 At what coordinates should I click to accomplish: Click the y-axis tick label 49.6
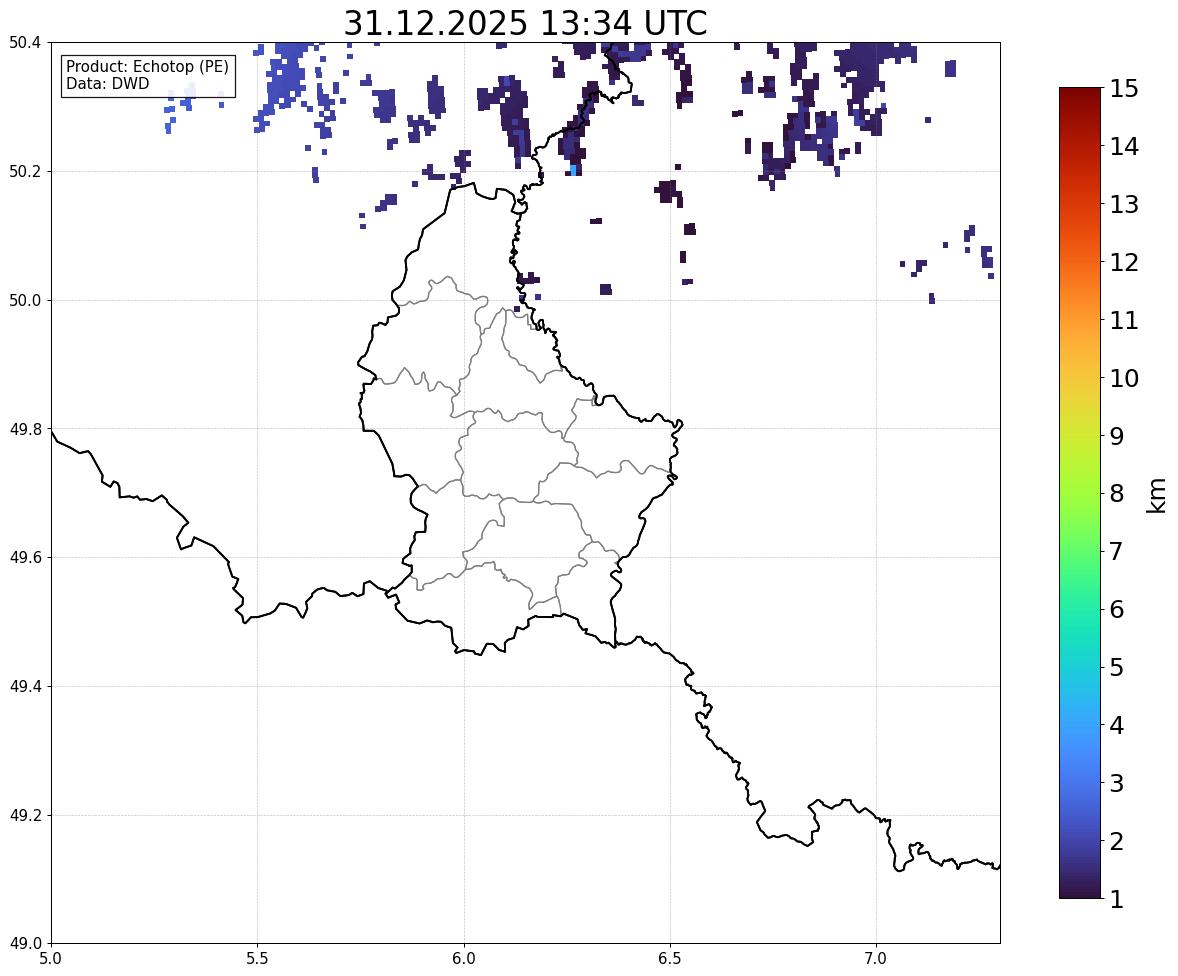coord(25,557)
